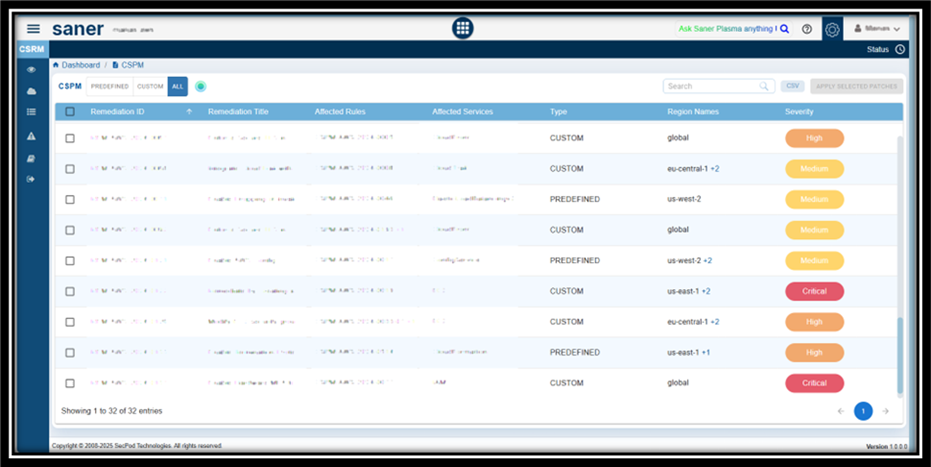Select the warning triangle sidebar icon
This screenshot has width=931, height=467.
pyautogui.click(x=31, y=136)
